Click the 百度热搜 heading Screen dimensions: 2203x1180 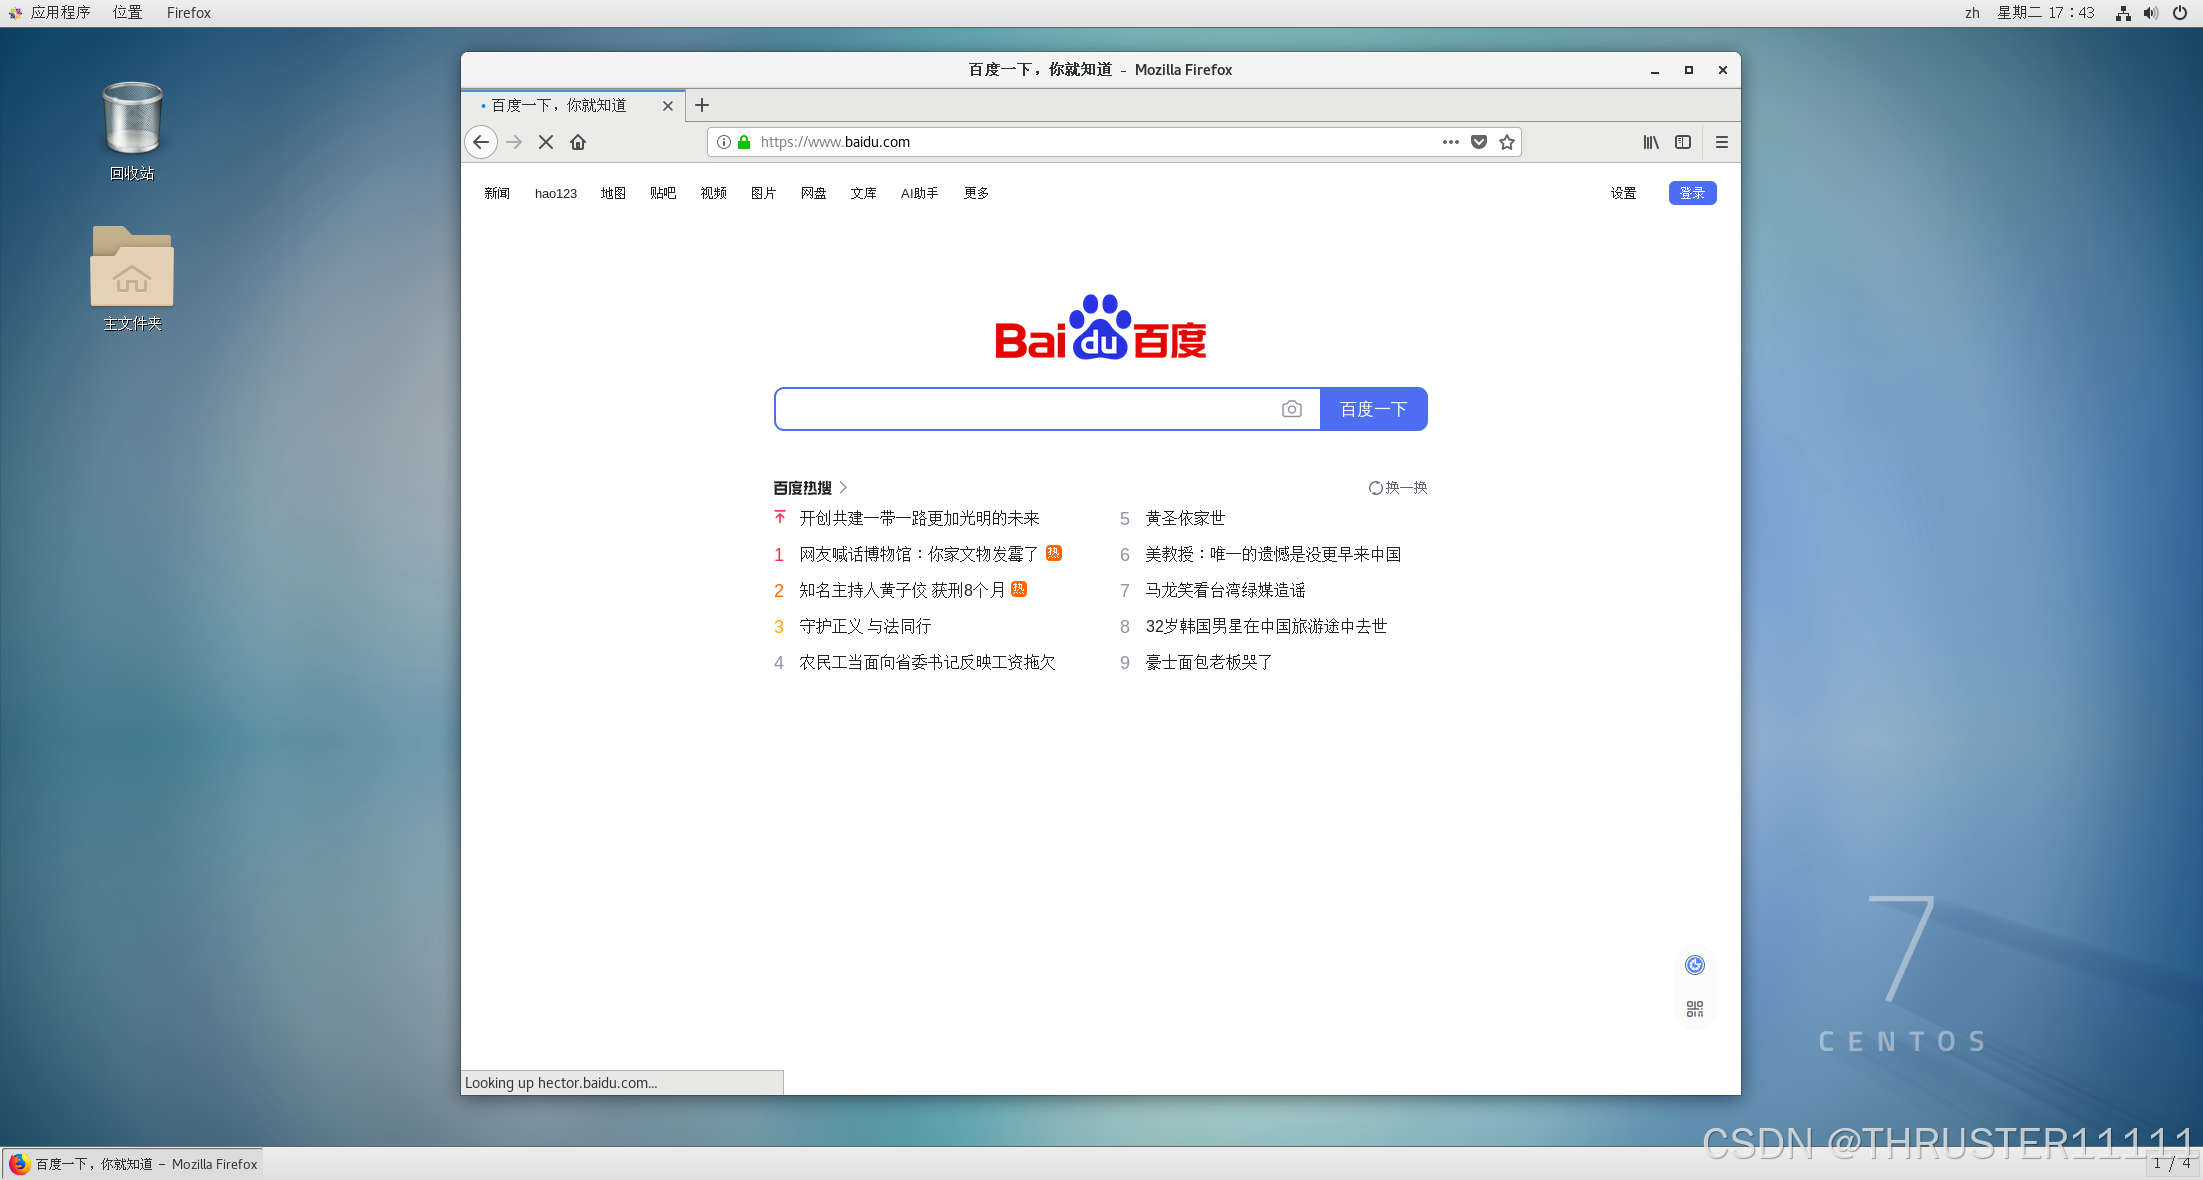802,488
